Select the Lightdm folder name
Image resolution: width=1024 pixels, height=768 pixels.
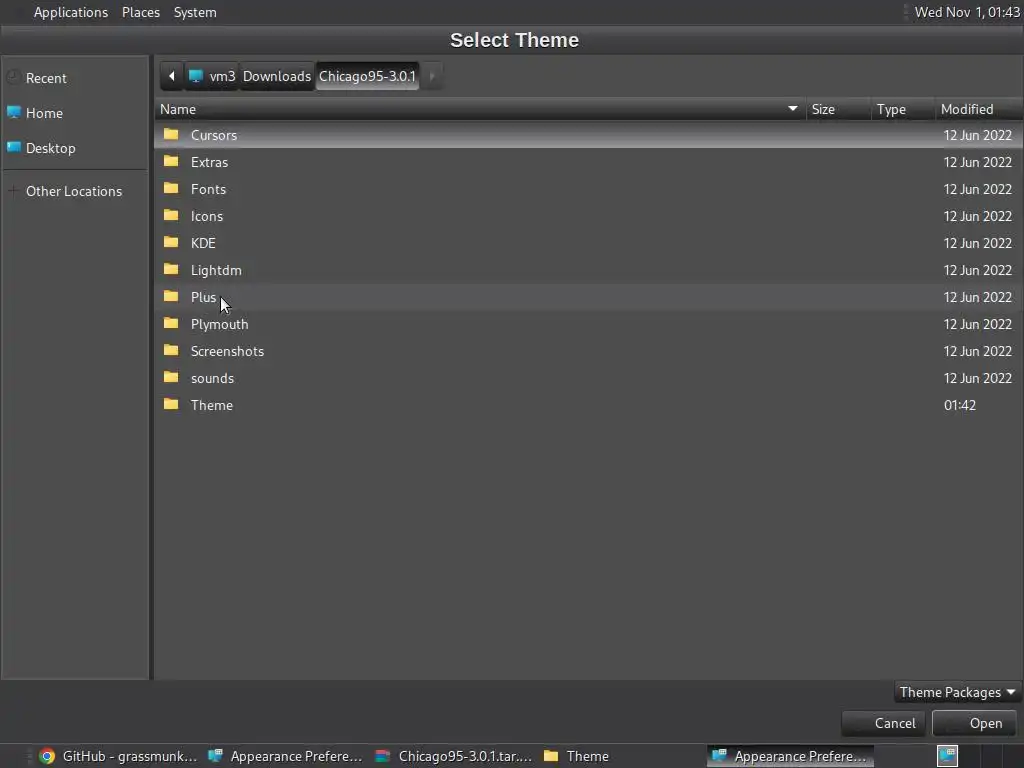click(x=216, y=270)
